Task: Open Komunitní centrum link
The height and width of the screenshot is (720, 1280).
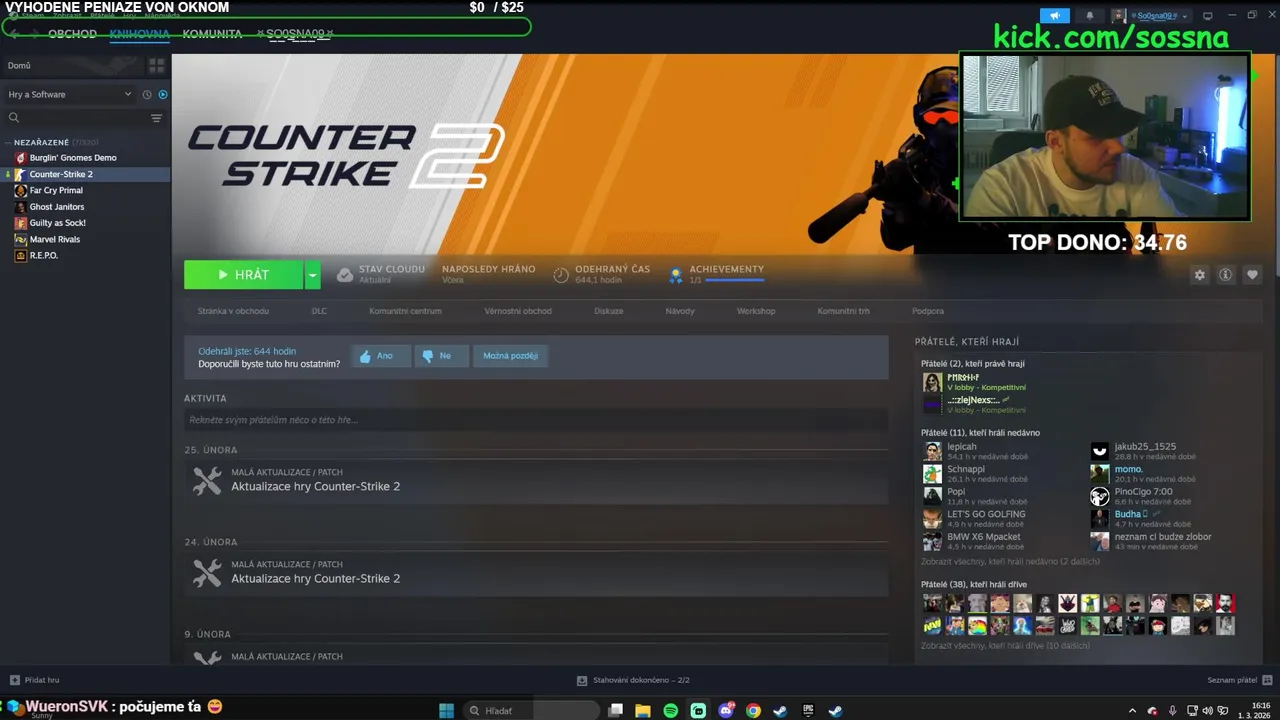Action: pyautogui.click(x=405, y=311)
